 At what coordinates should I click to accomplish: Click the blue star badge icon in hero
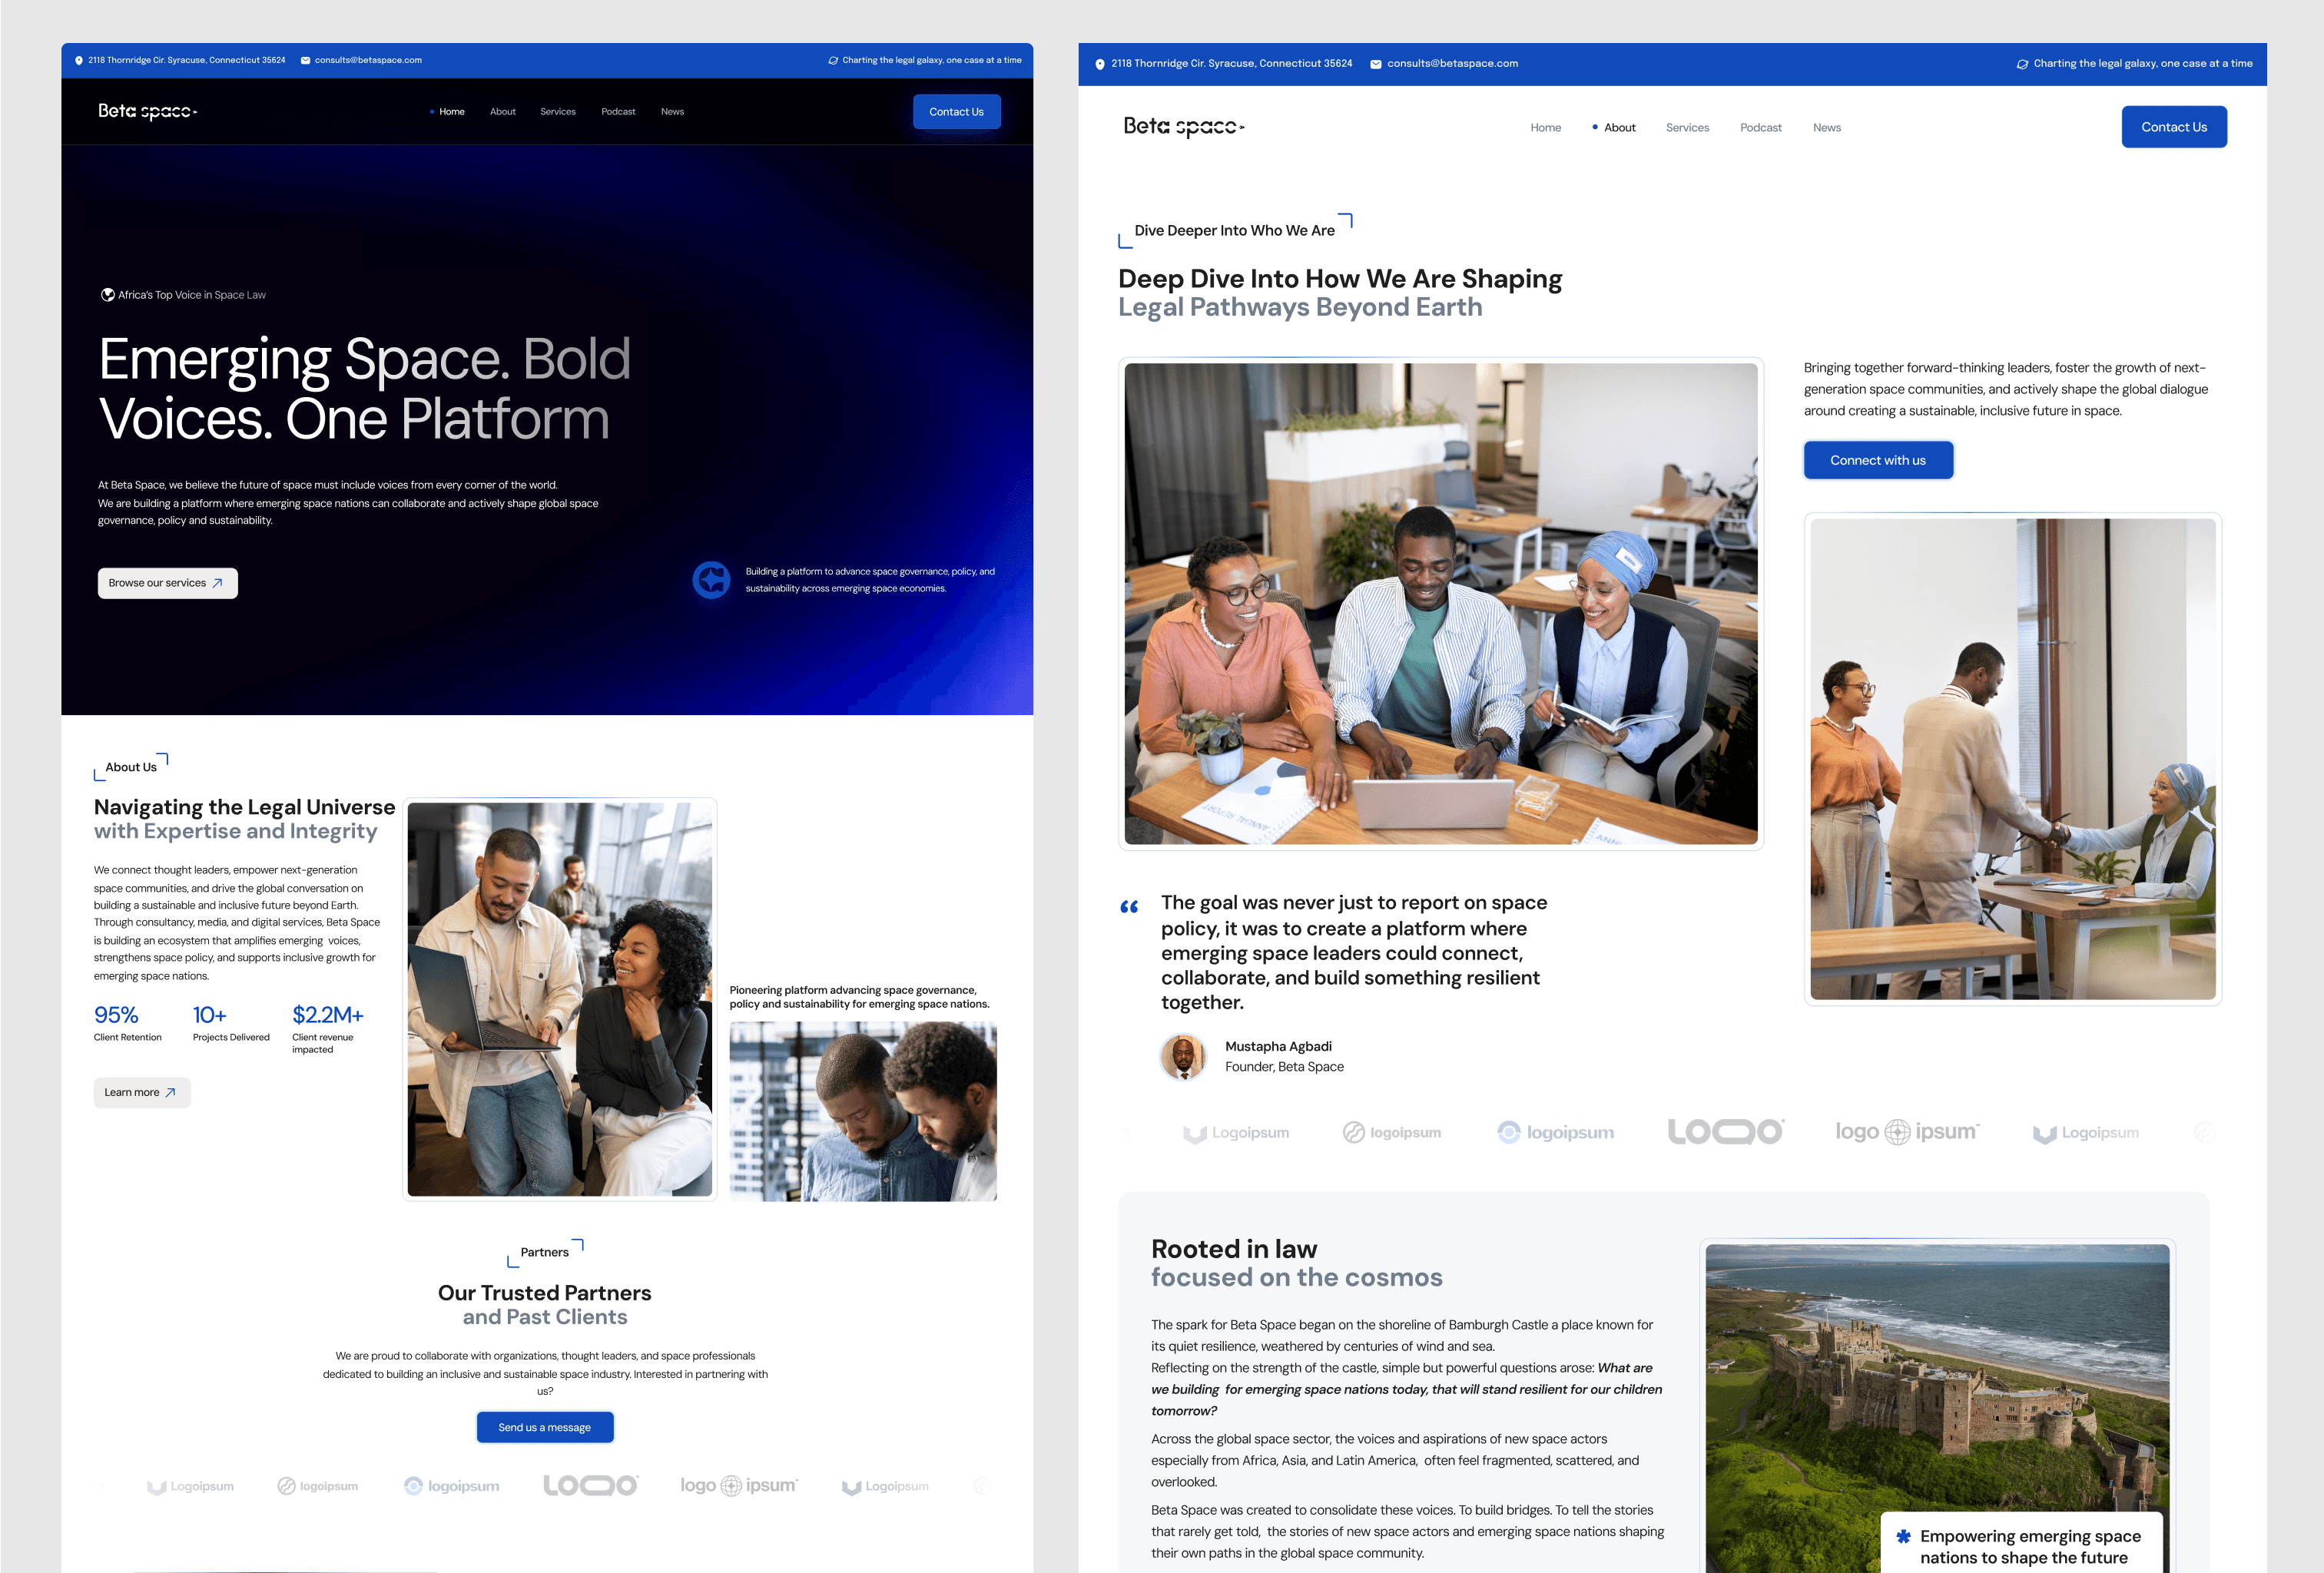click(x=711, y=580)
